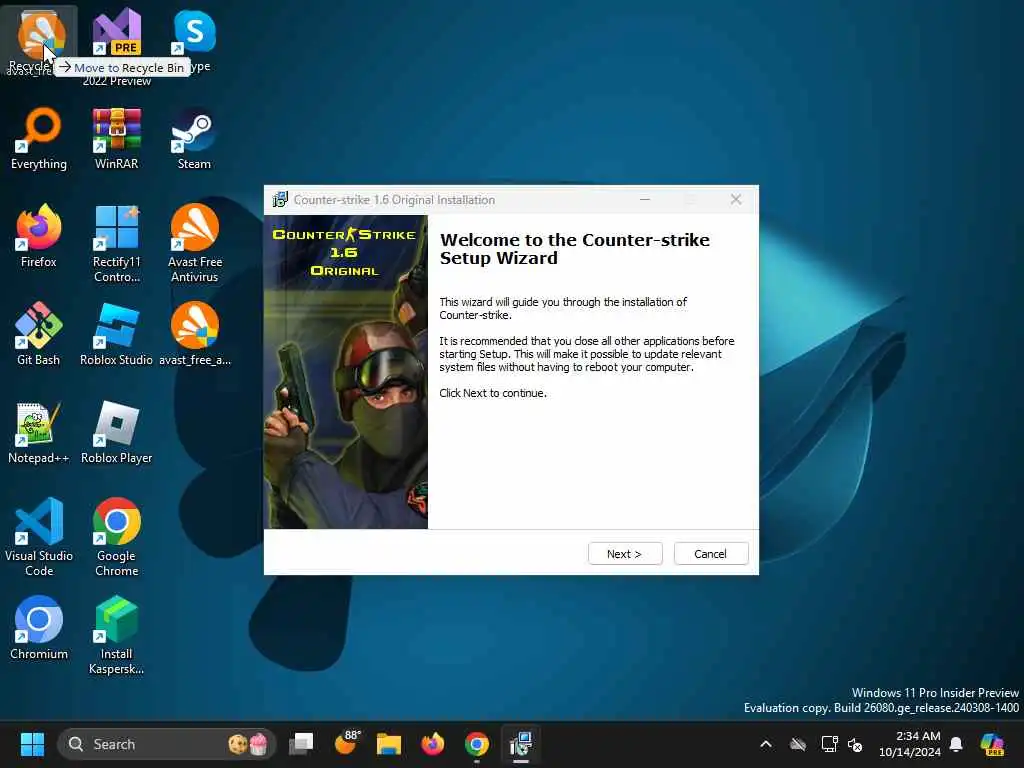The height and width of the screenshot is (768, 1024).
Task: Select the Visual Studio Code desktop icon
Action: point(39,537)
